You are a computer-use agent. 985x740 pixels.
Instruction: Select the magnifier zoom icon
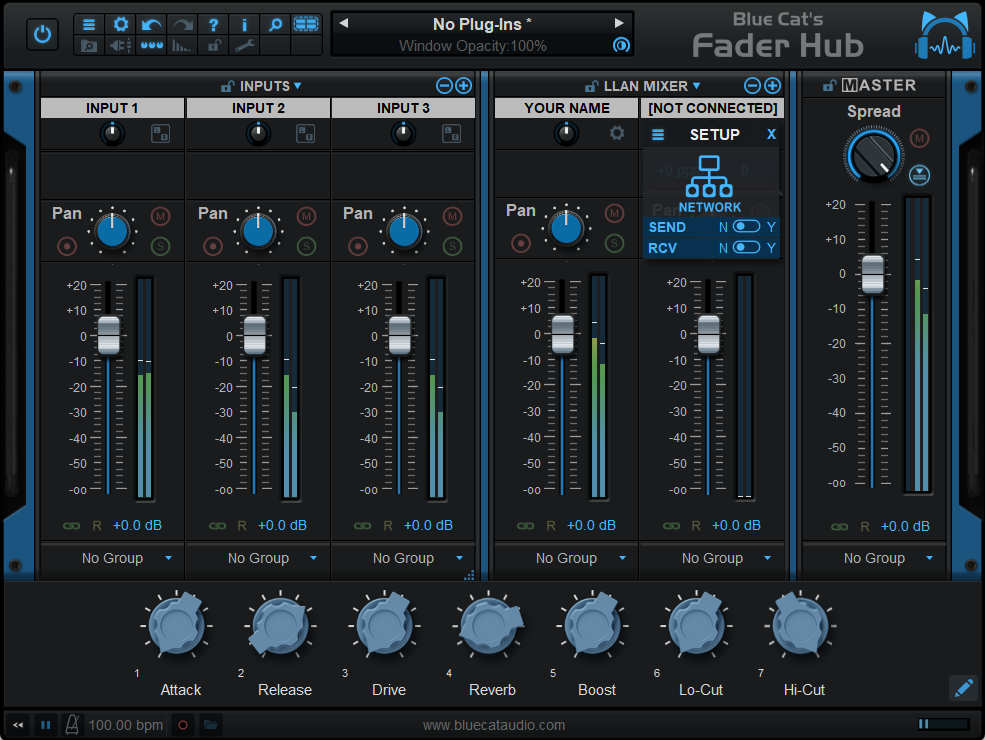[274, 24]
